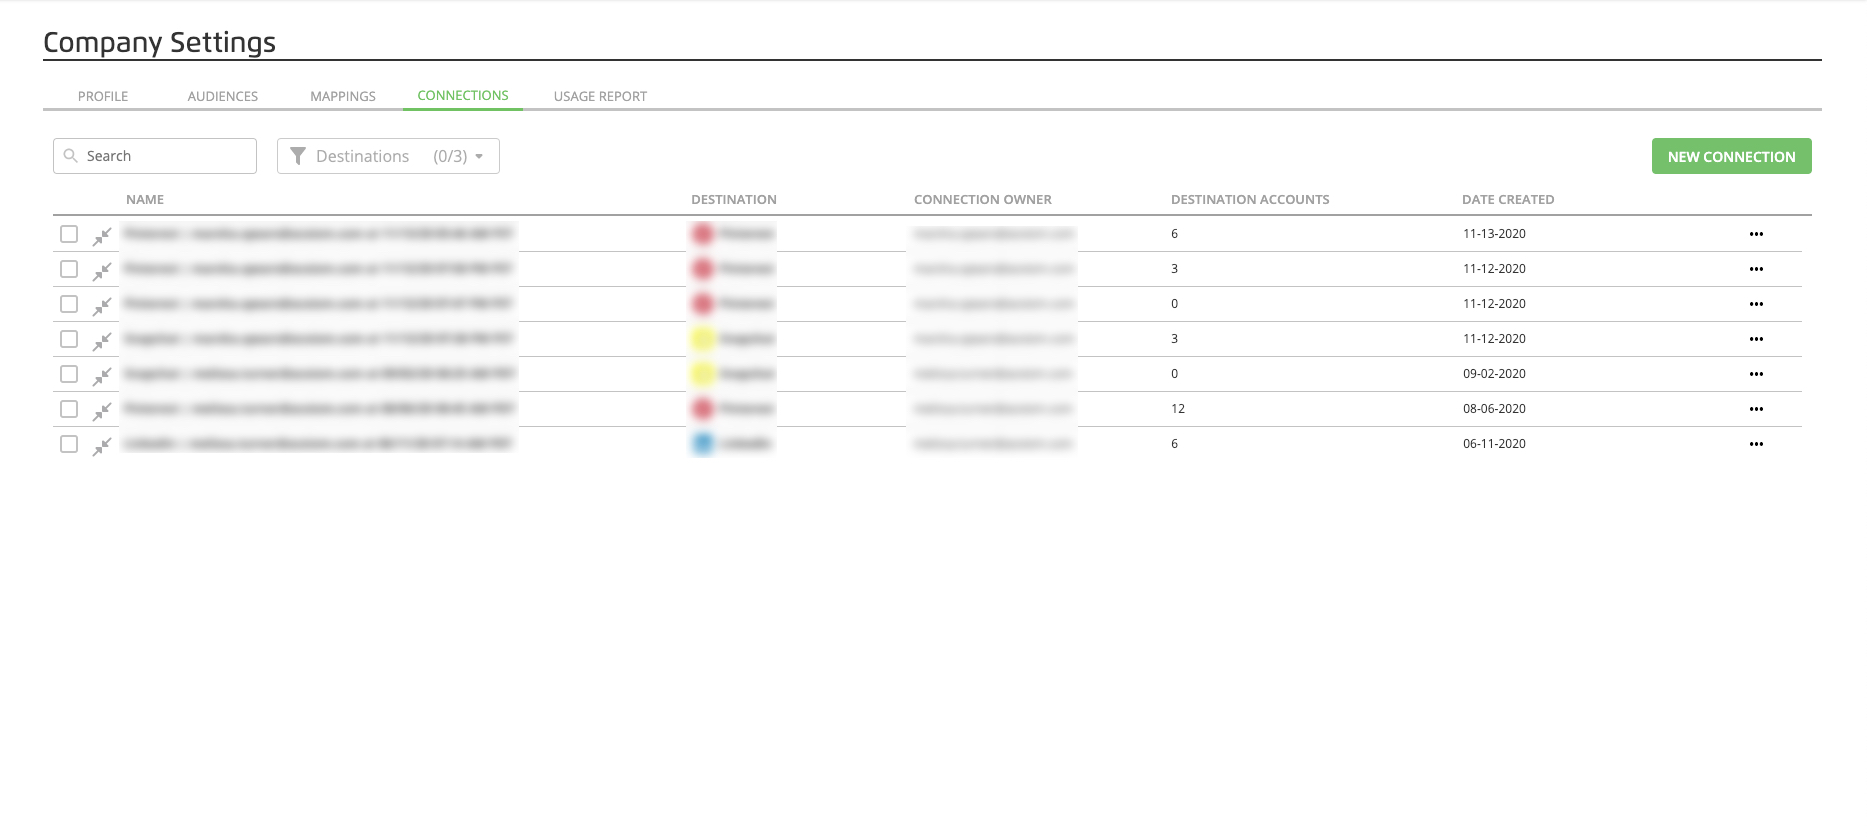Switch to the Profile tab

103,96
